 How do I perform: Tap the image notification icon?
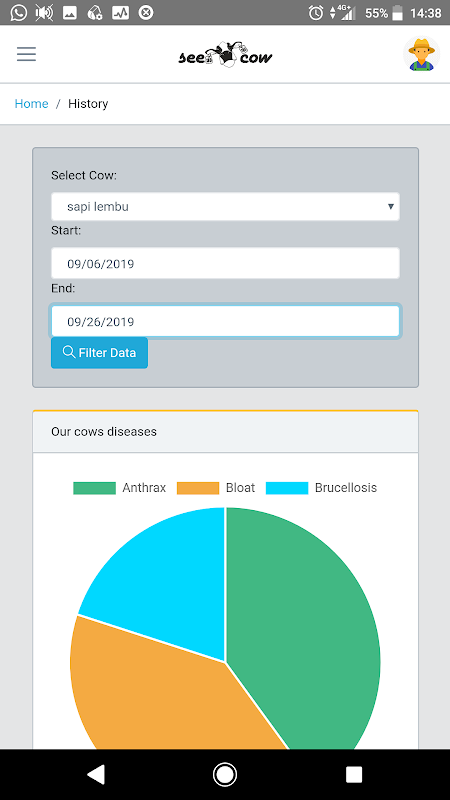[x=70, y=13]
